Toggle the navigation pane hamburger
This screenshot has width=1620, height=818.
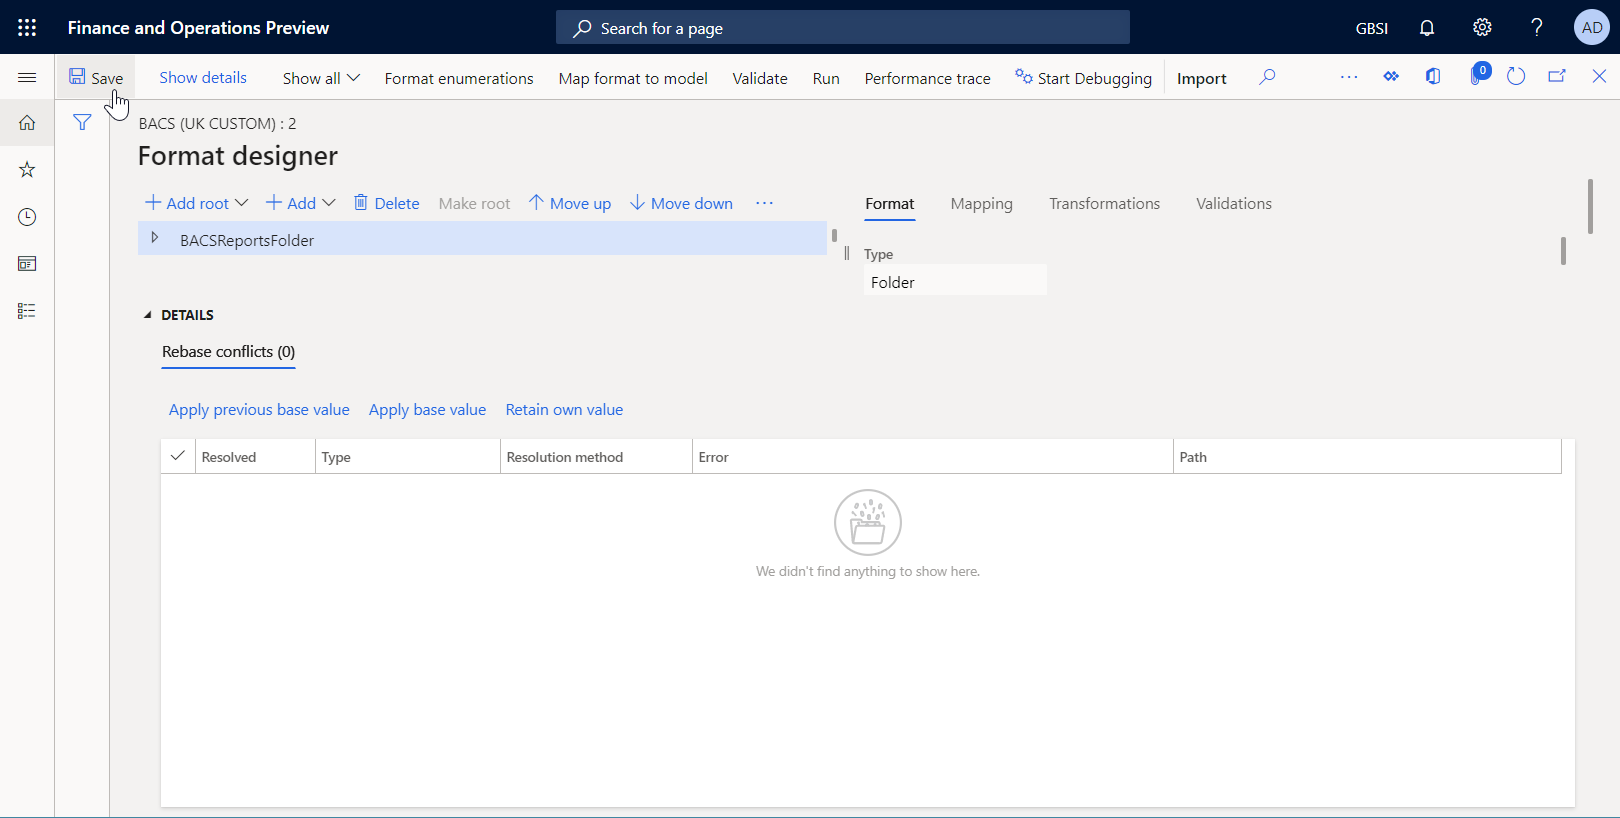(x=27, y=77)
